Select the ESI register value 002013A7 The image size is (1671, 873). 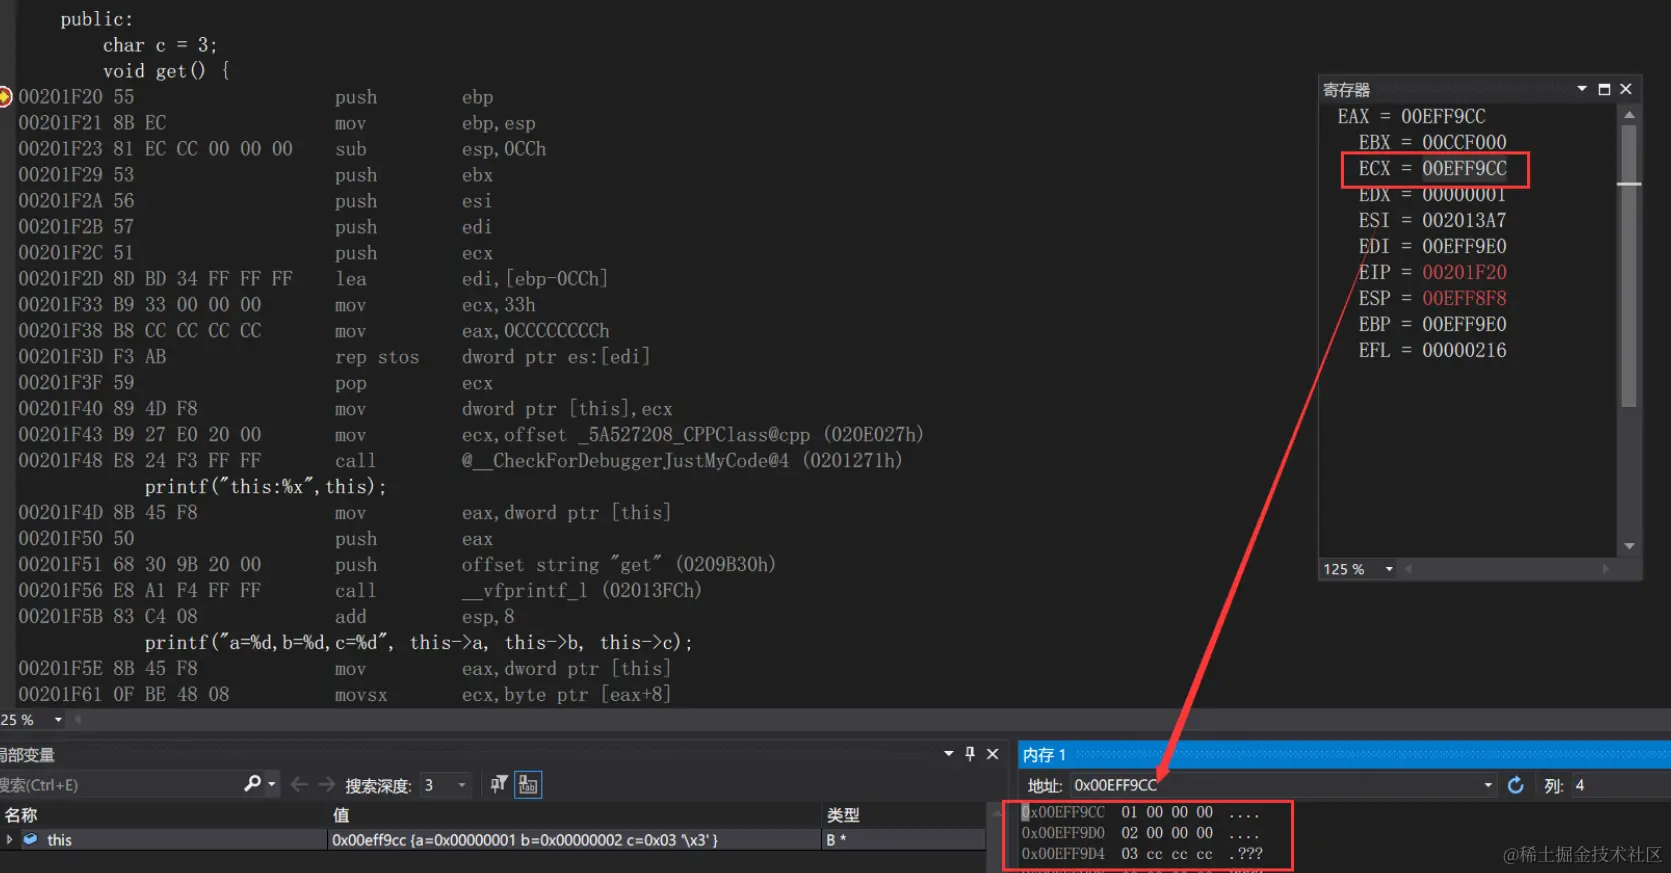(1464, 220)
